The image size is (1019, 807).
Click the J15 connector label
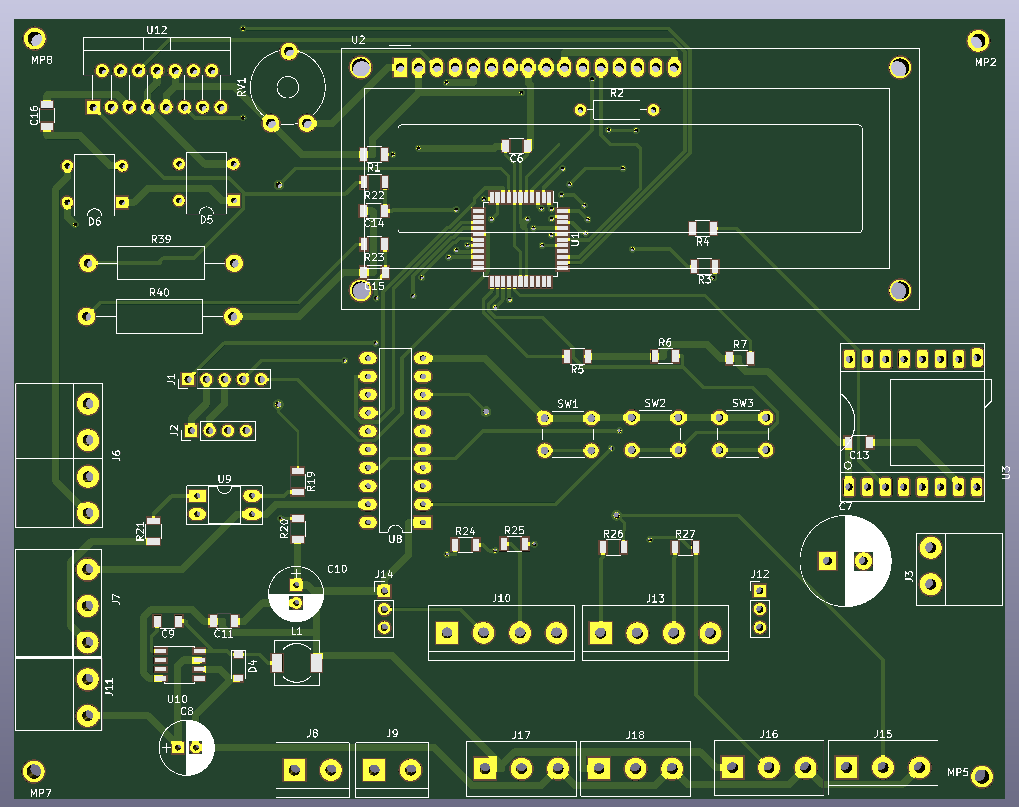point(883,734)
